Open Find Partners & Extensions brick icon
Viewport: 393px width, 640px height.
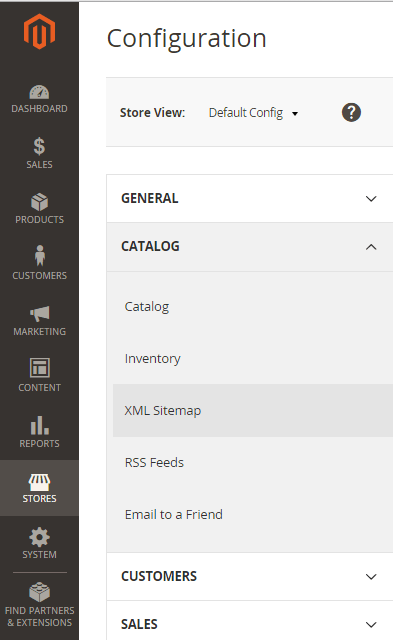click(40, 592)
